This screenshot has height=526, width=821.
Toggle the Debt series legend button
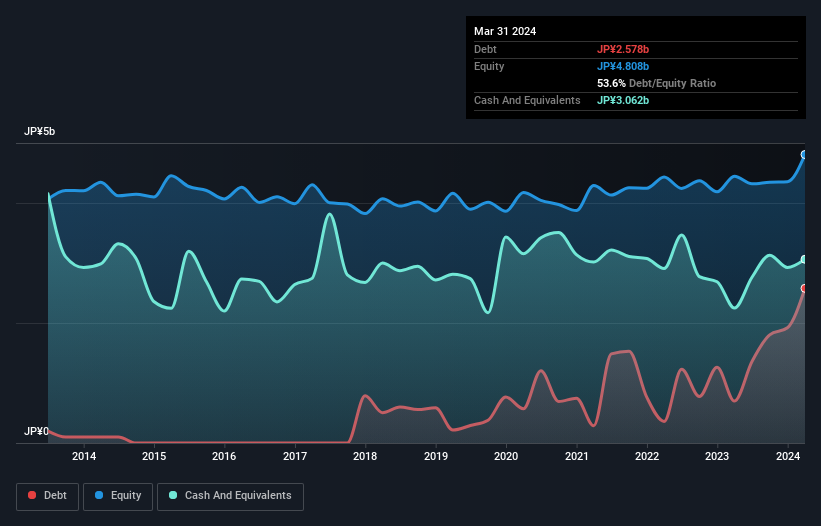point(48,496)
